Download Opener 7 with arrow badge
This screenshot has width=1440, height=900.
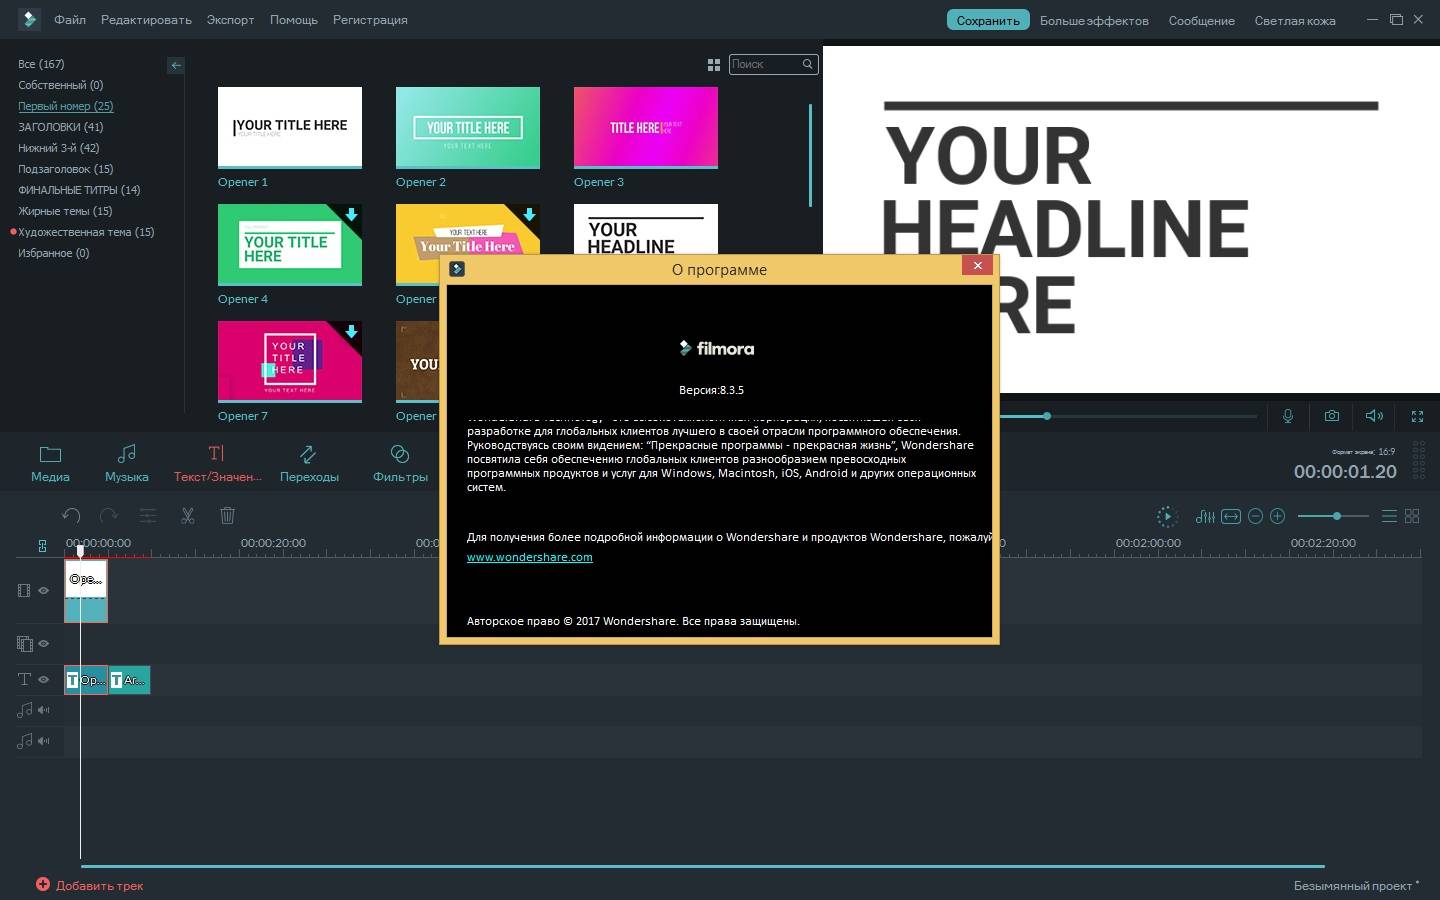tap(351, 331)
